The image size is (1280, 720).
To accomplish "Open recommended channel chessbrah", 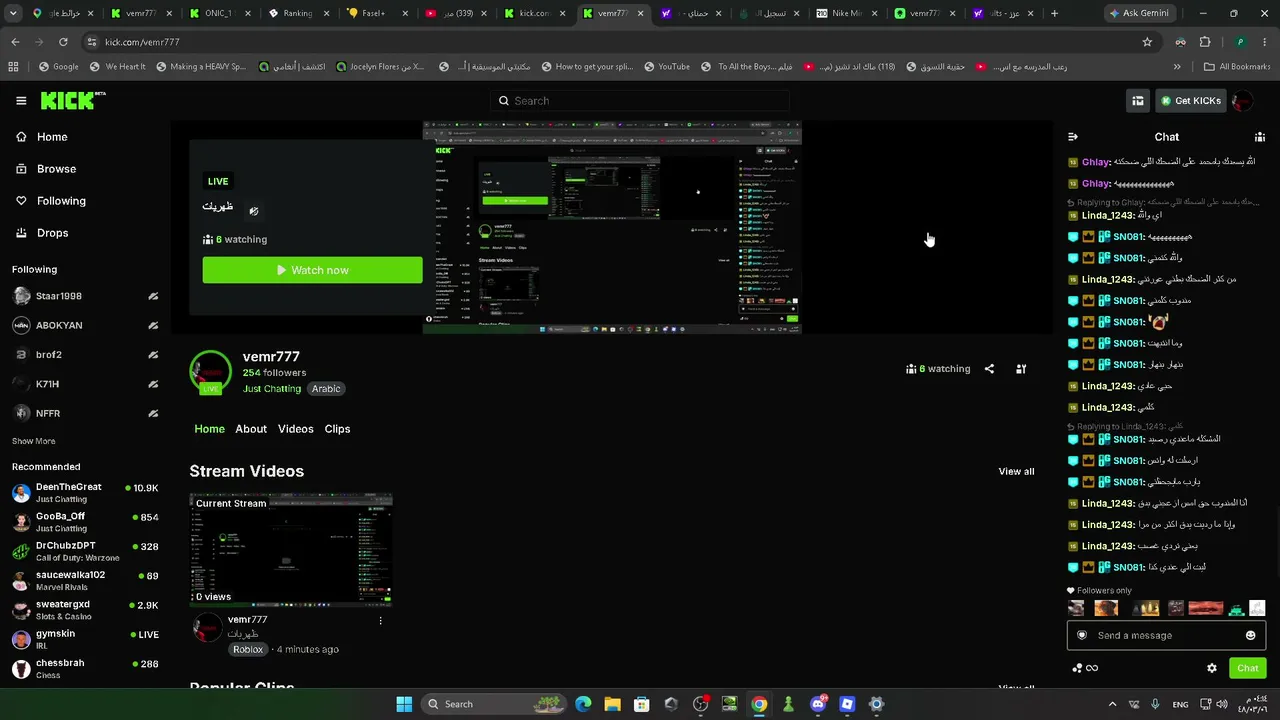I will point(85,668).
